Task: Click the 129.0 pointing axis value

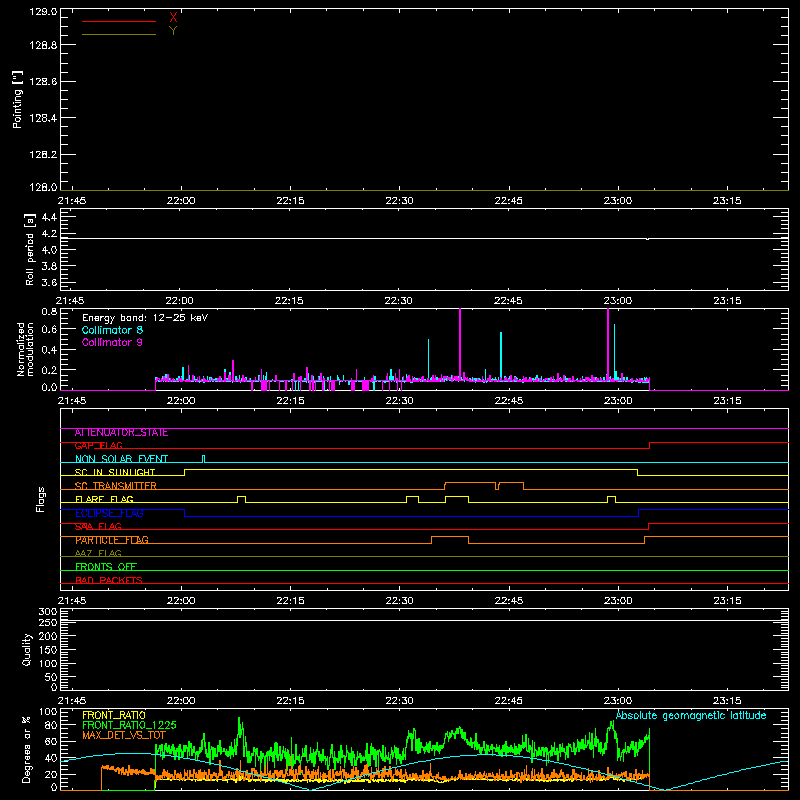Action: point(43,12)
